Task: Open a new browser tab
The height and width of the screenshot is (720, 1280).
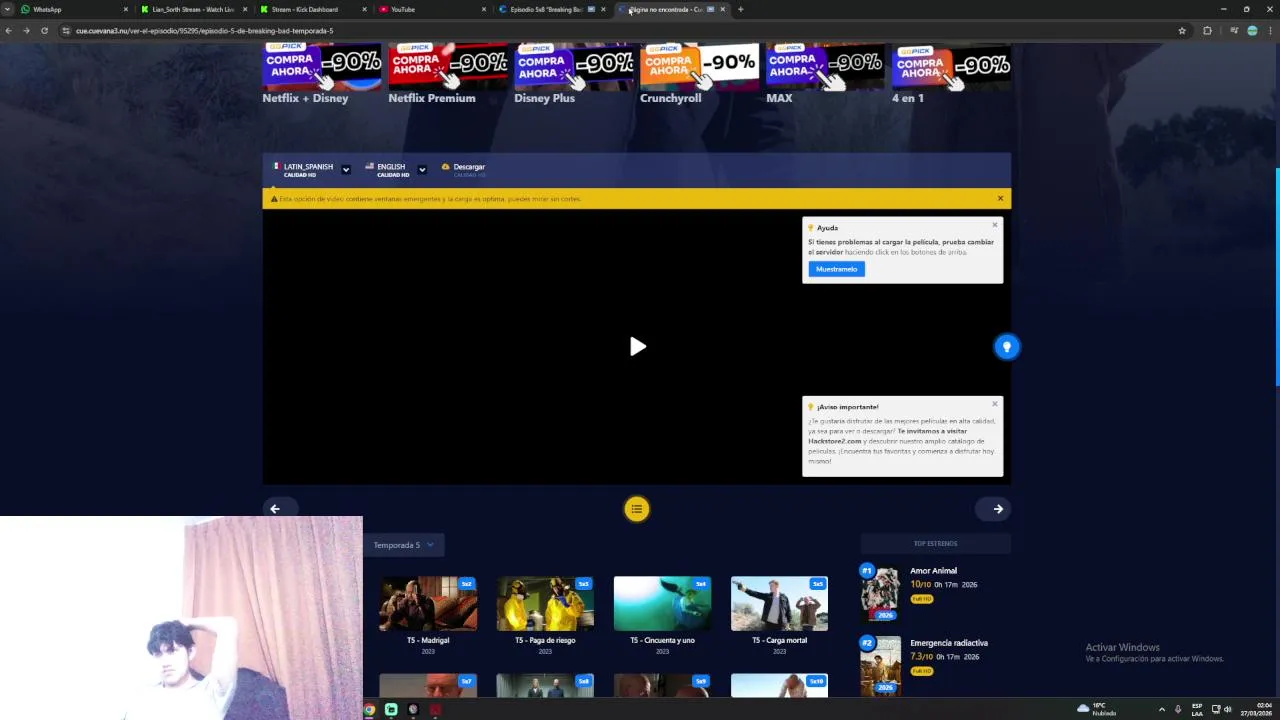Action: 740,9
